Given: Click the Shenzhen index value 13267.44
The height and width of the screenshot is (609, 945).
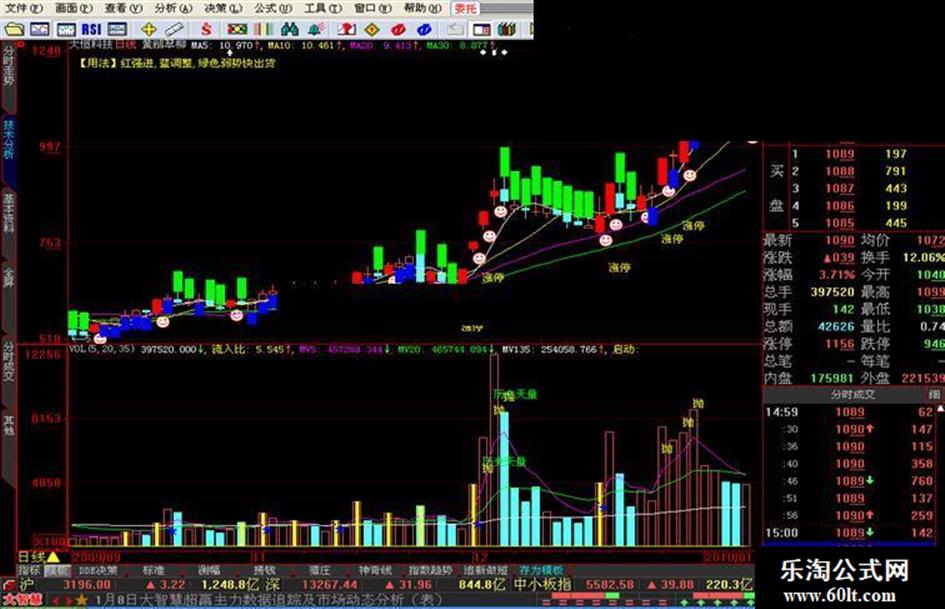Looking at the screenshot, I should (x=329, y=584).
